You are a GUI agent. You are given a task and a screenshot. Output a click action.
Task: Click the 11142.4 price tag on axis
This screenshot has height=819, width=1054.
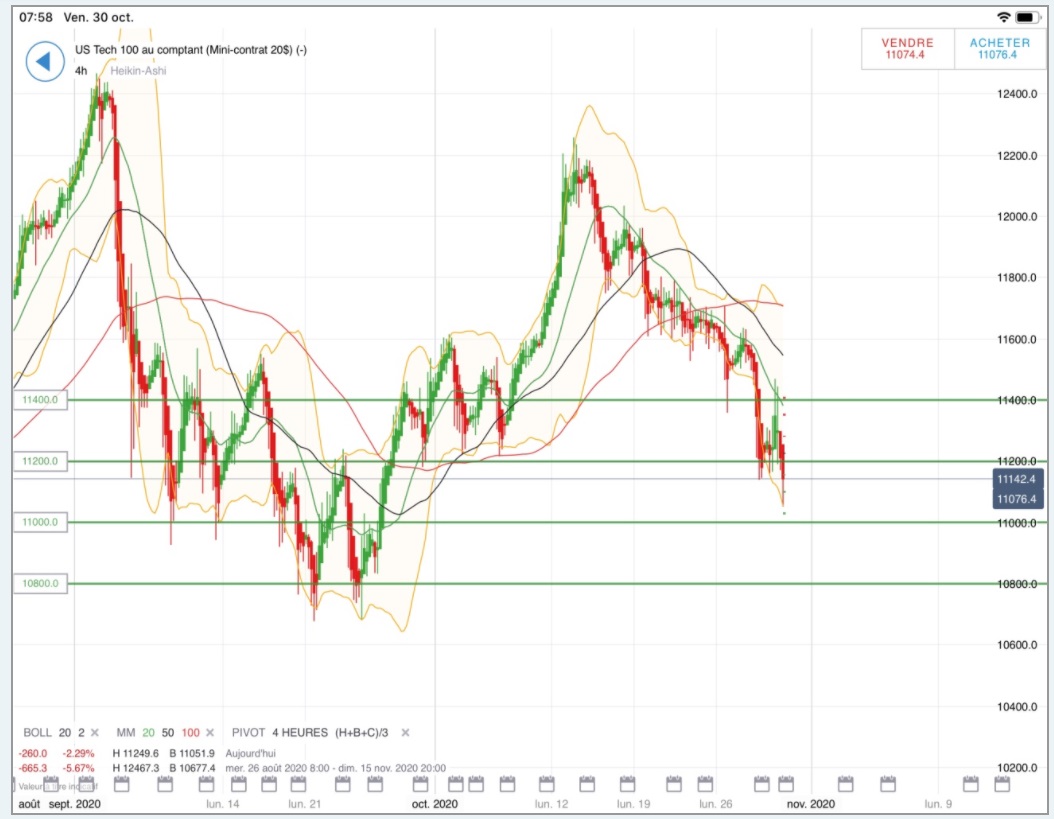[1017, 479]
